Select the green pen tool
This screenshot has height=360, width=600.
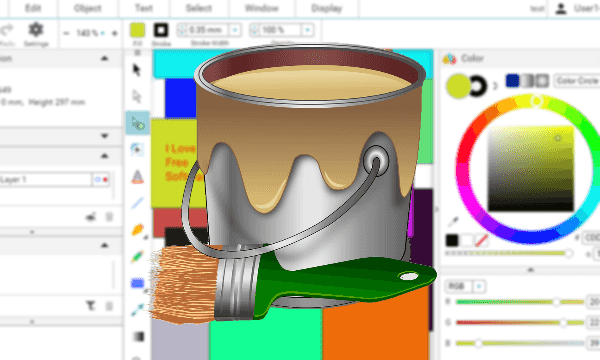(x=137, y=256)
